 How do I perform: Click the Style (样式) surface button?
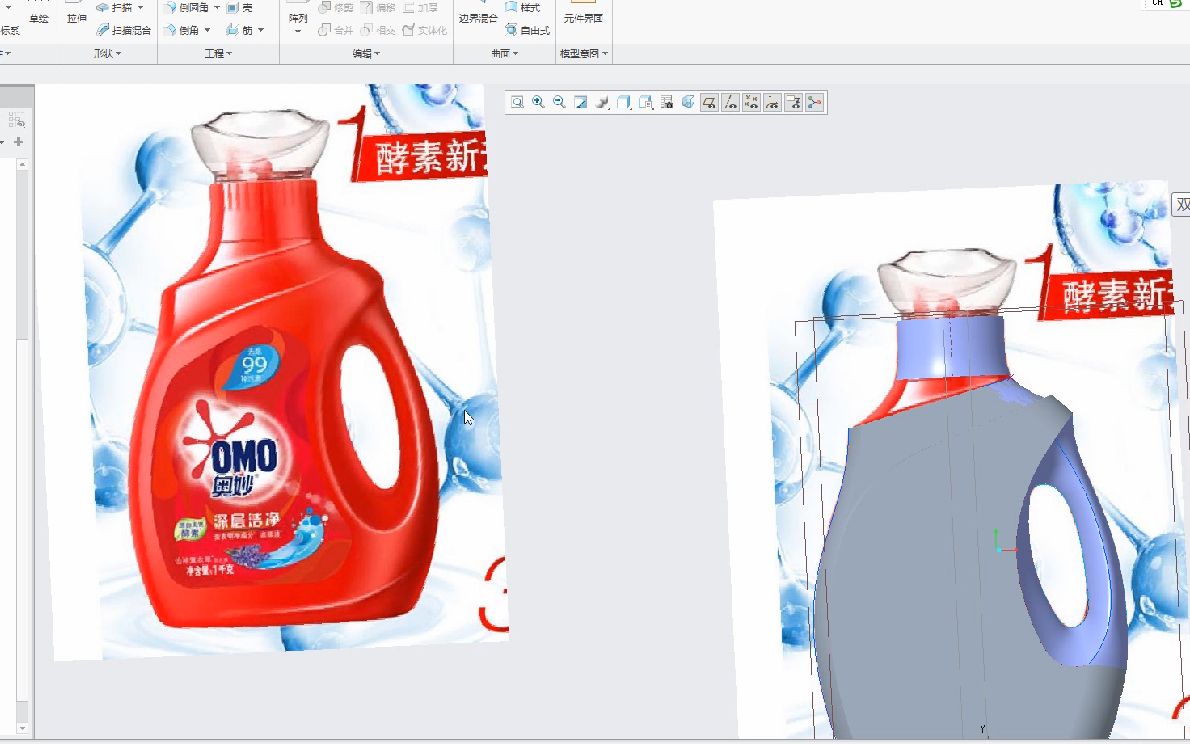point(523,8)
